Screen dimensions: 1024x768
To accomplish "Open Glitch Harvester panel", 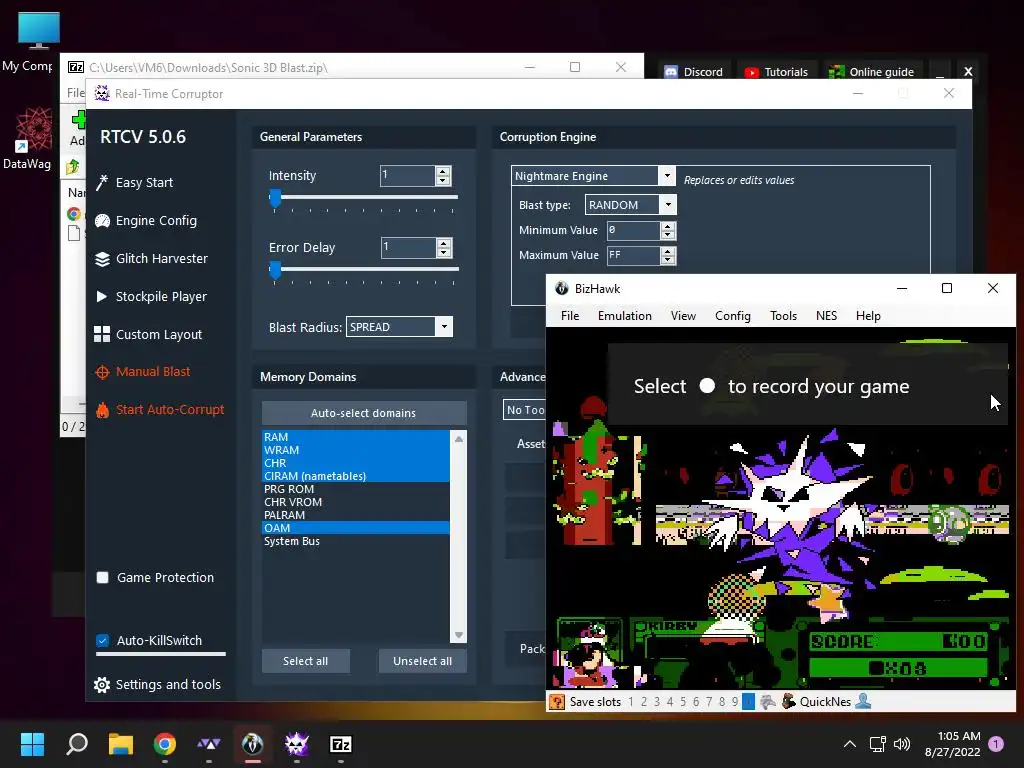I will click(151, 259).
